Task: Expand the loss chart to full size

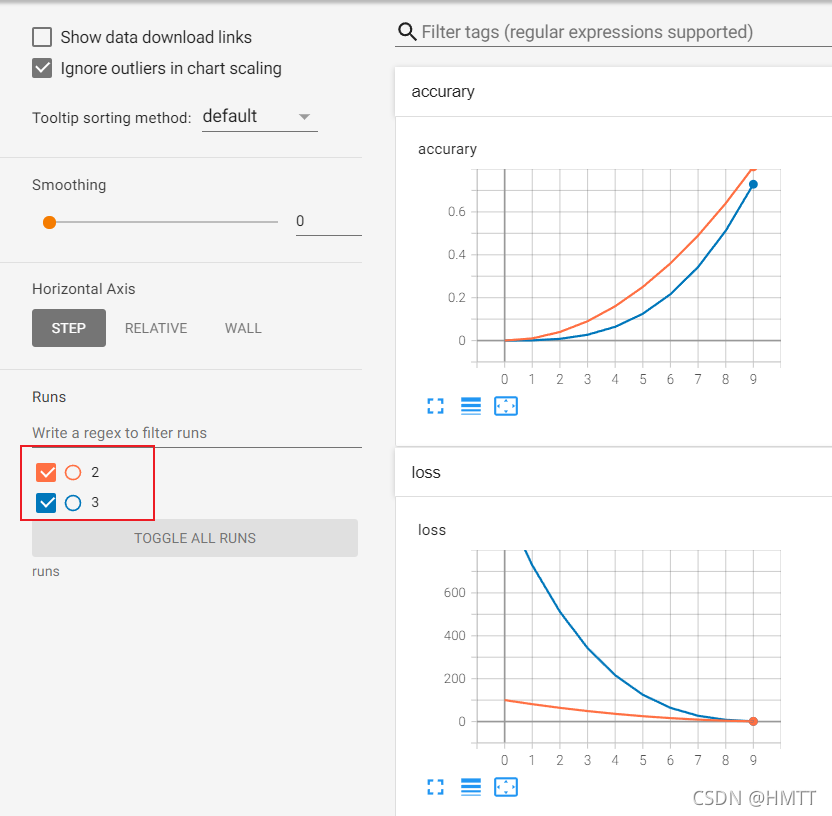Action: (x=435, y=787)
